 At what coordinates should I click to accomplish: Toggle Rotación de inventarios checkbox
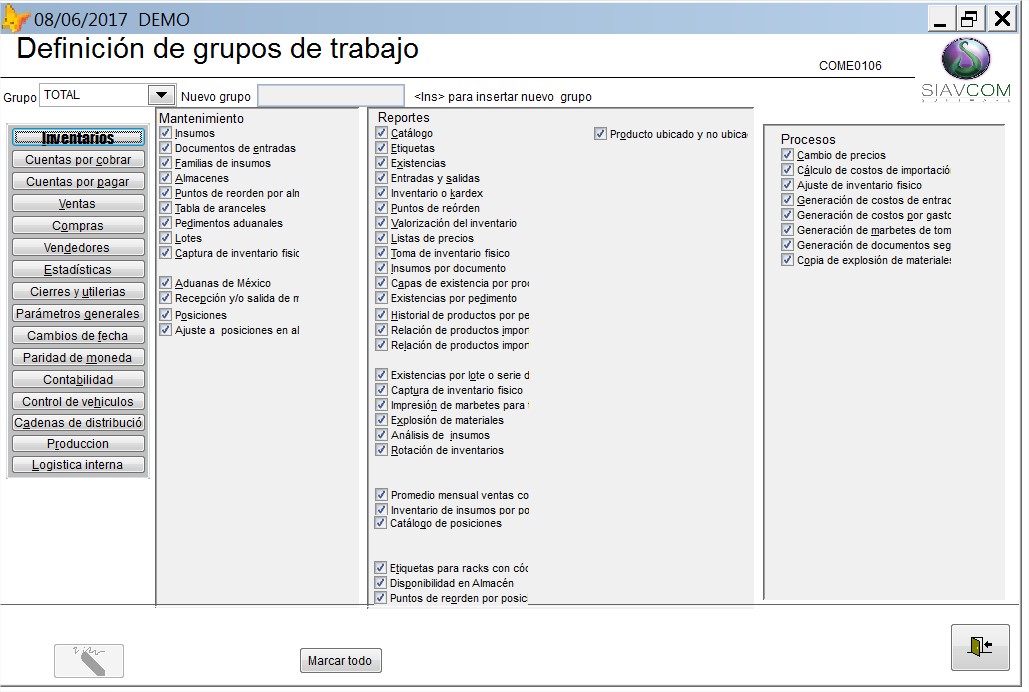pos(381,450)
